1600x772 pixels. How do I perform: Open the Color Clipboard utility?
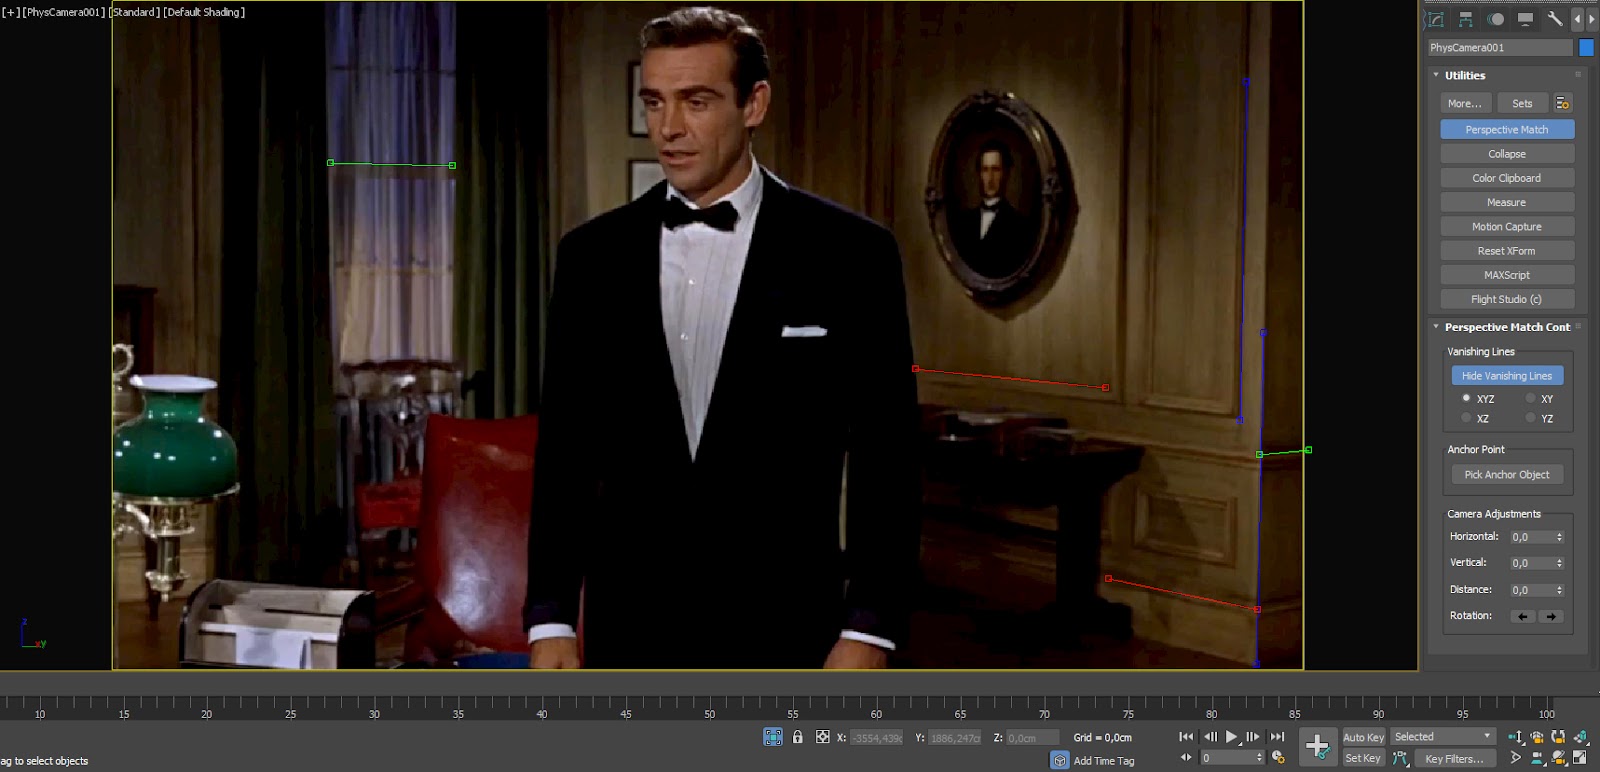(1507, 178)
